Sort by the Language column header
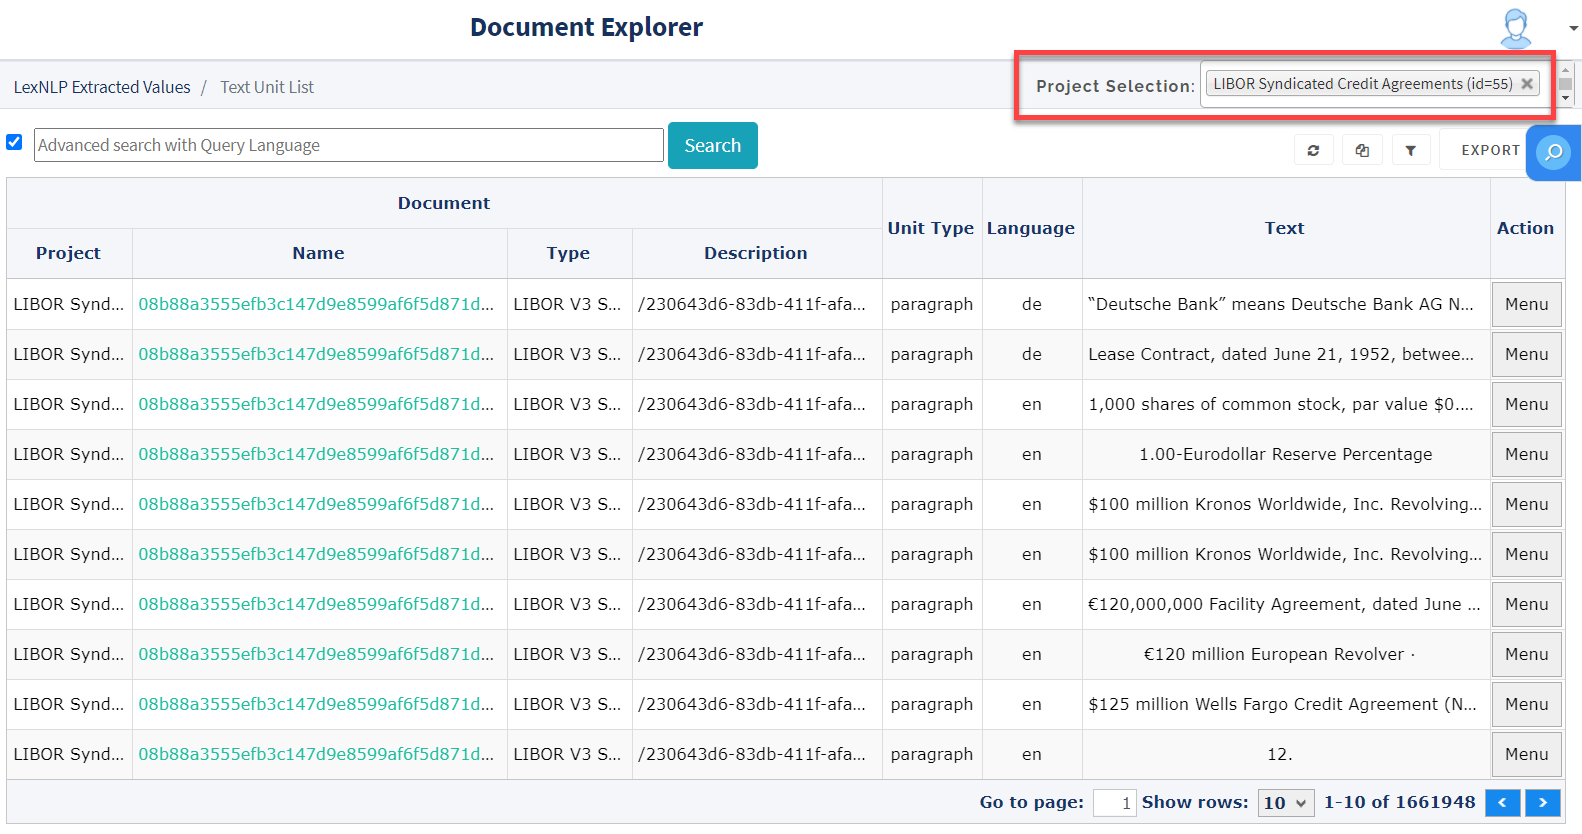The height and width of the screenshot is (834, 1582). (1031, 228)
